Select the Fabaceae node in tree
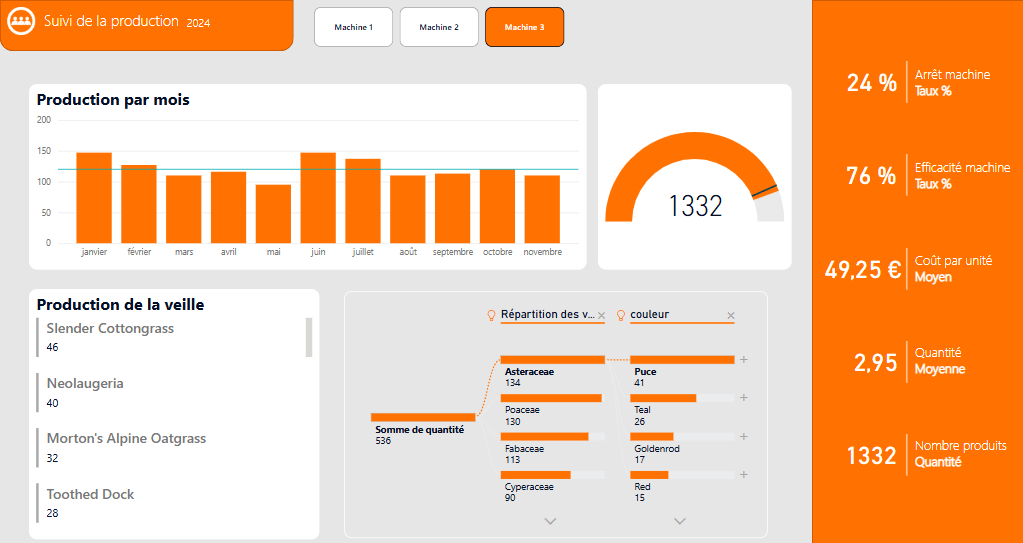Screen dimensions: 1023x543 point(545,437)
